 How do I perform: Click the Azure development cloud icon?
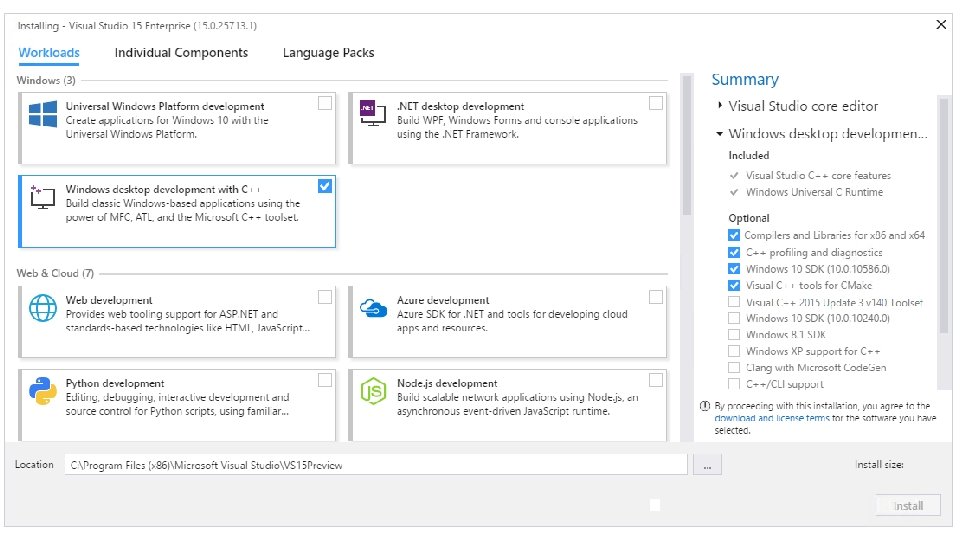(x=372, y=307)
